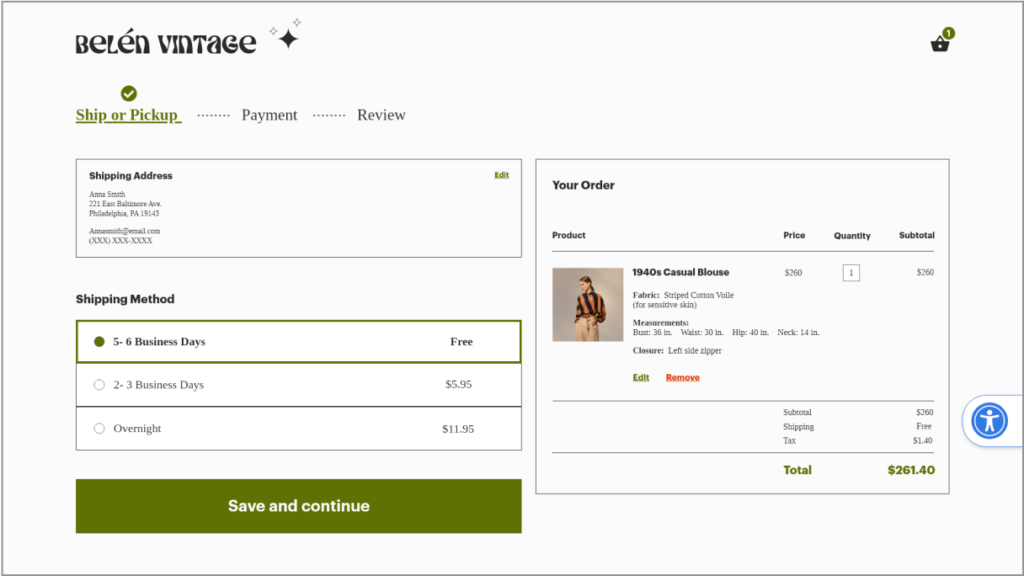Click the green checkmark above Ship or Pickup

(129, 93)
